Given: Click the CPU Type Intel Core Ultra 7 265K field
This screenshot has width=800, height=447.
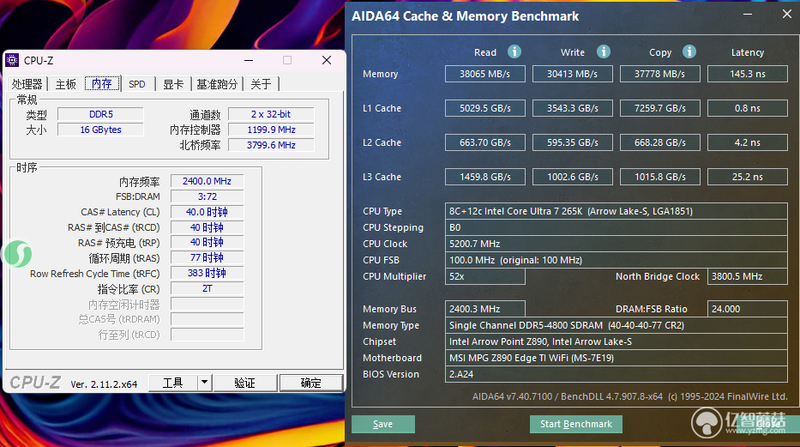Looking at the screenshot, I should tap(616, 211).
